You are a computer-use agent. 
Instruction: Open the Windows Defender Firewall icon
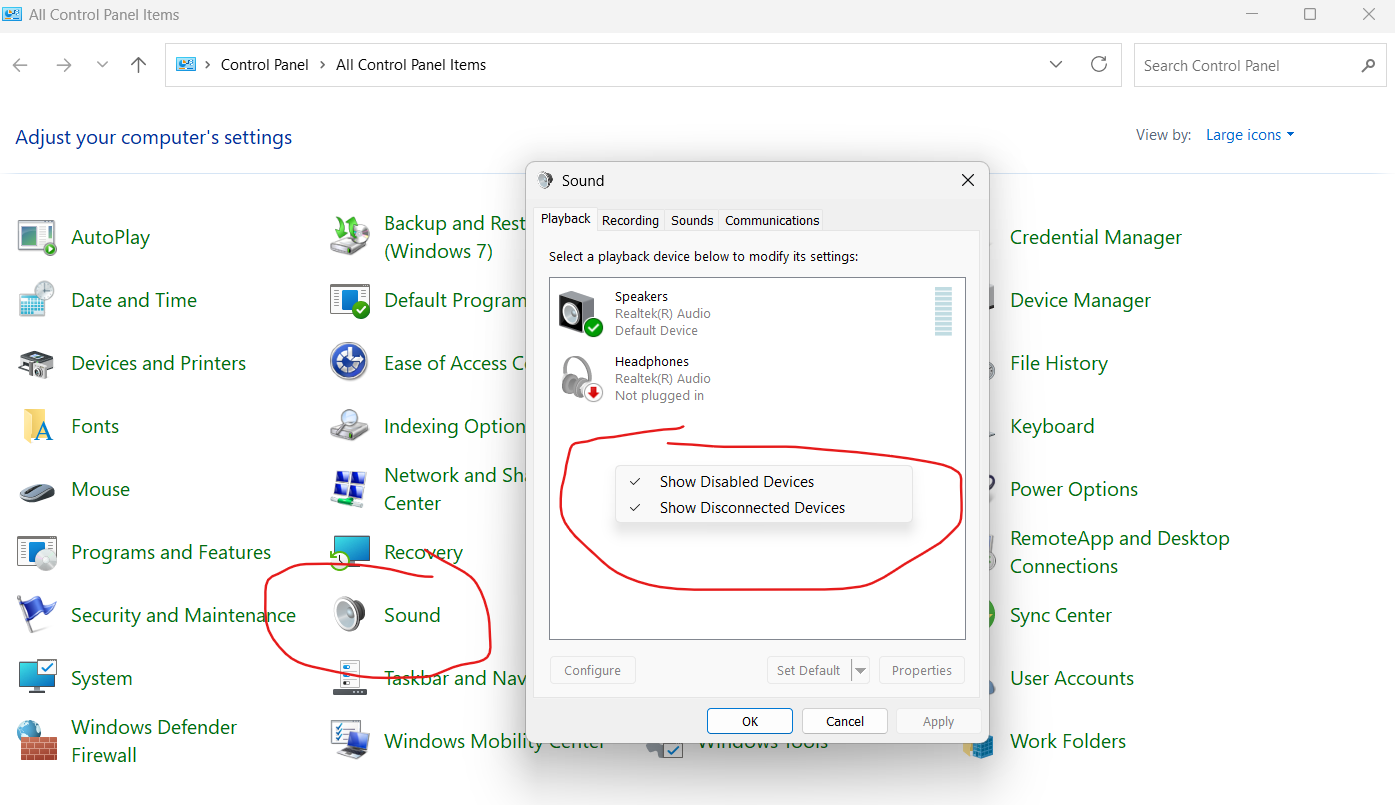coord(37,741)
